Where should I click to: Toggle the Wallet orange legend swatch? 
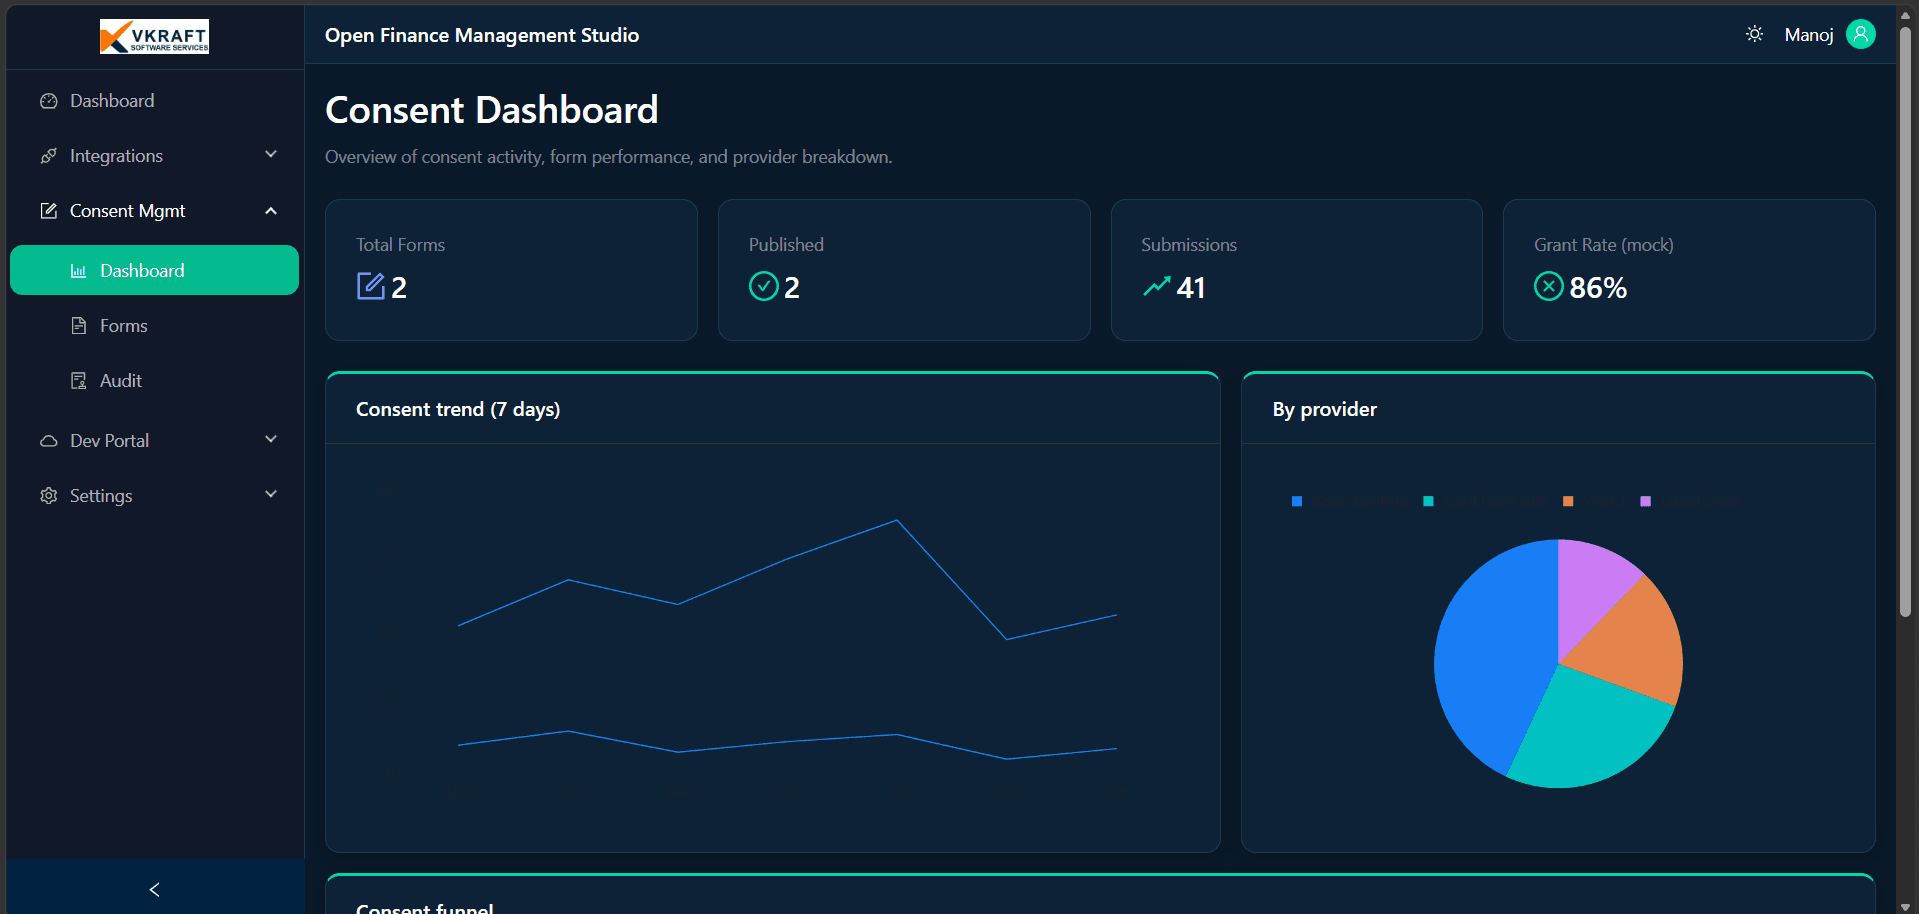tap(1568, 501)
